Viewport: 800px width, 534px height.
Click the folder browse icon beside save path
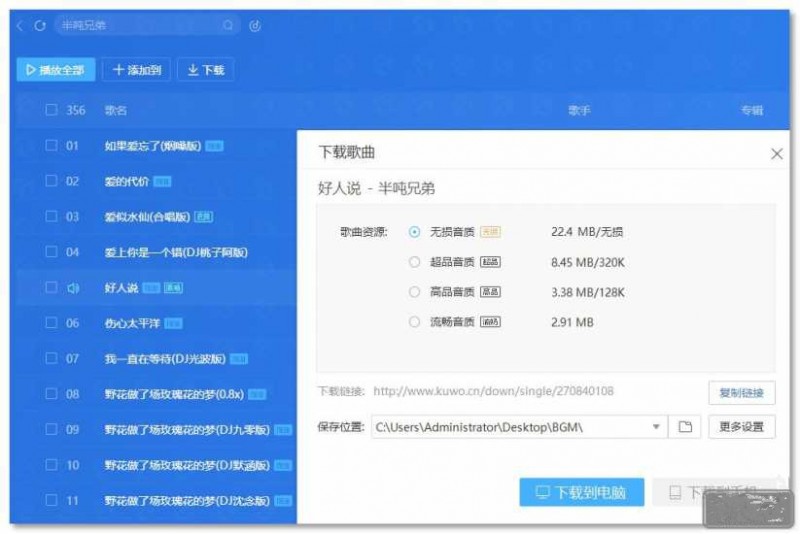click(685, 427)
